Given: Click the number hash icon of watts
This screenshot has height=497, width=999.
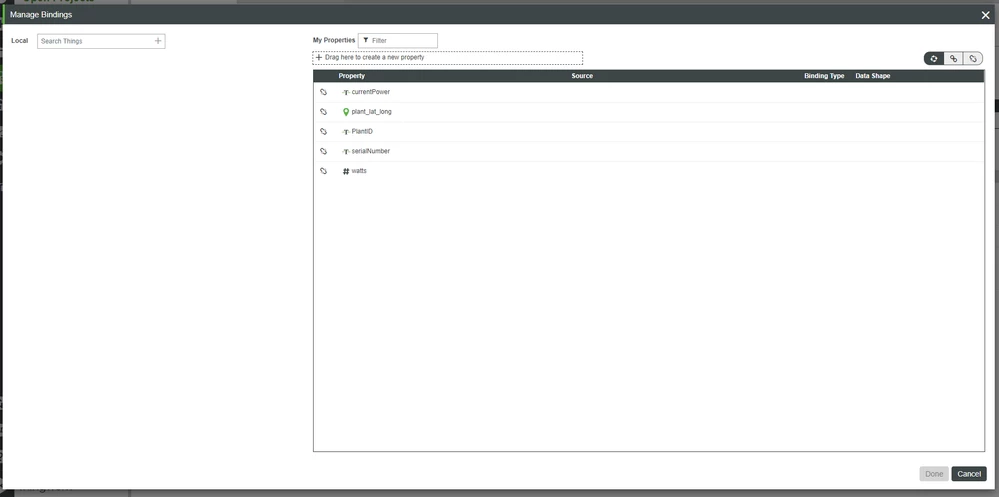Looking at the screenshot, I should [x=346, y=171].
